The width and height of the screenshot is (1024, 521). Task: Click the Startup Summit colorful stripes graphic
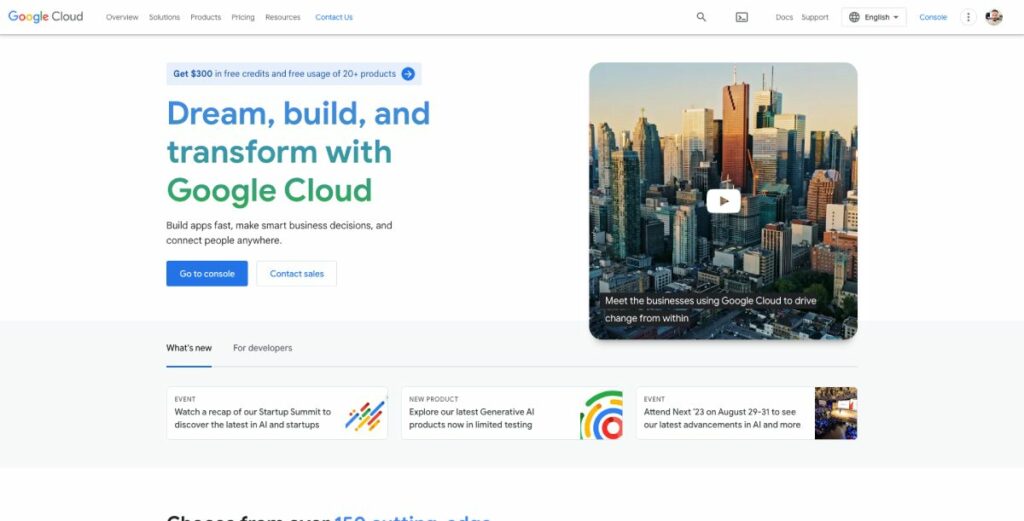click(x=365, y=415)
